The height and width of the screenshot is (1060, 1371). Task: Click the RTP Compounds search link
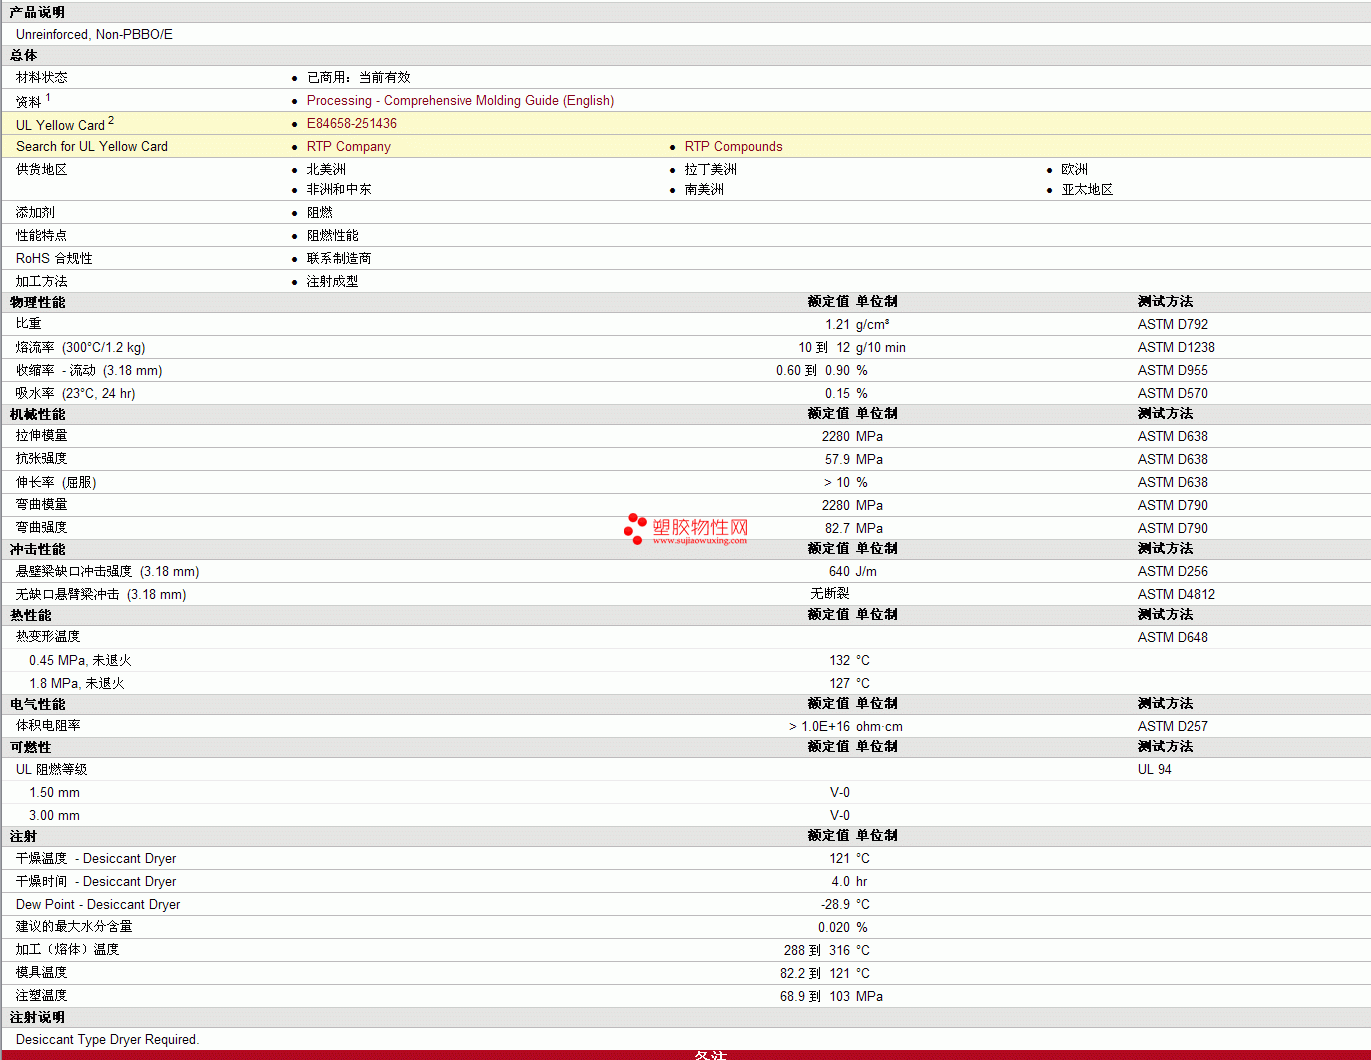point(733,147)
